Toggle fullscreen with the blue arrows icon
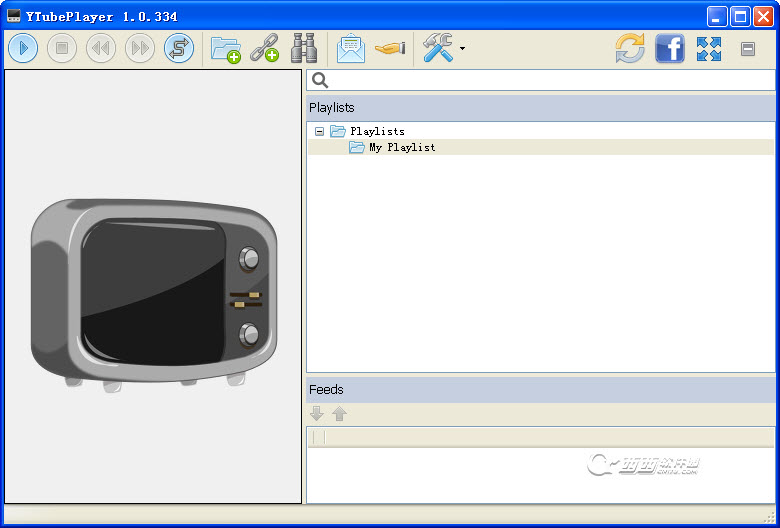 pos(709,48)
